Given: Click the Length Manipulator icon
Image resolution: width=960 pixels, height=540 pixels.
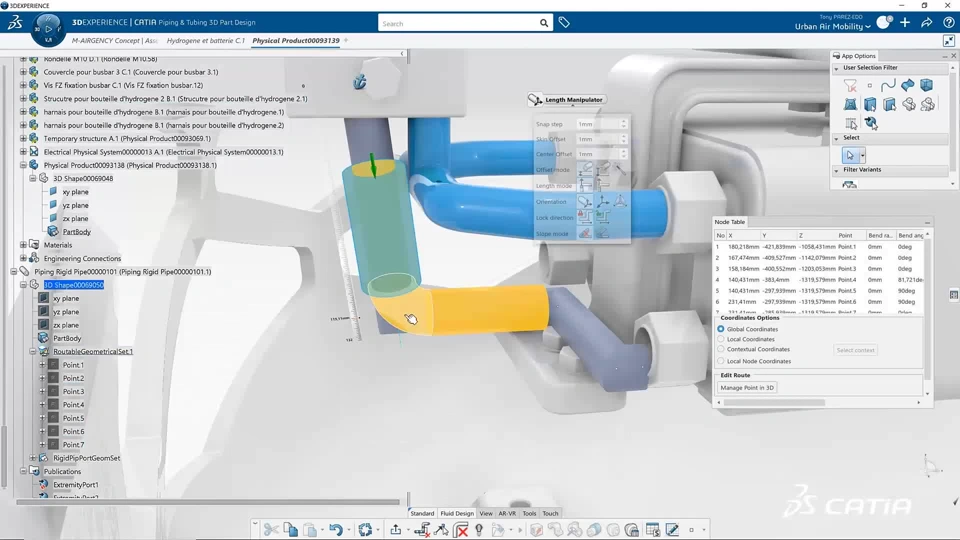Looking at the screenshot, I should (535, 100).
